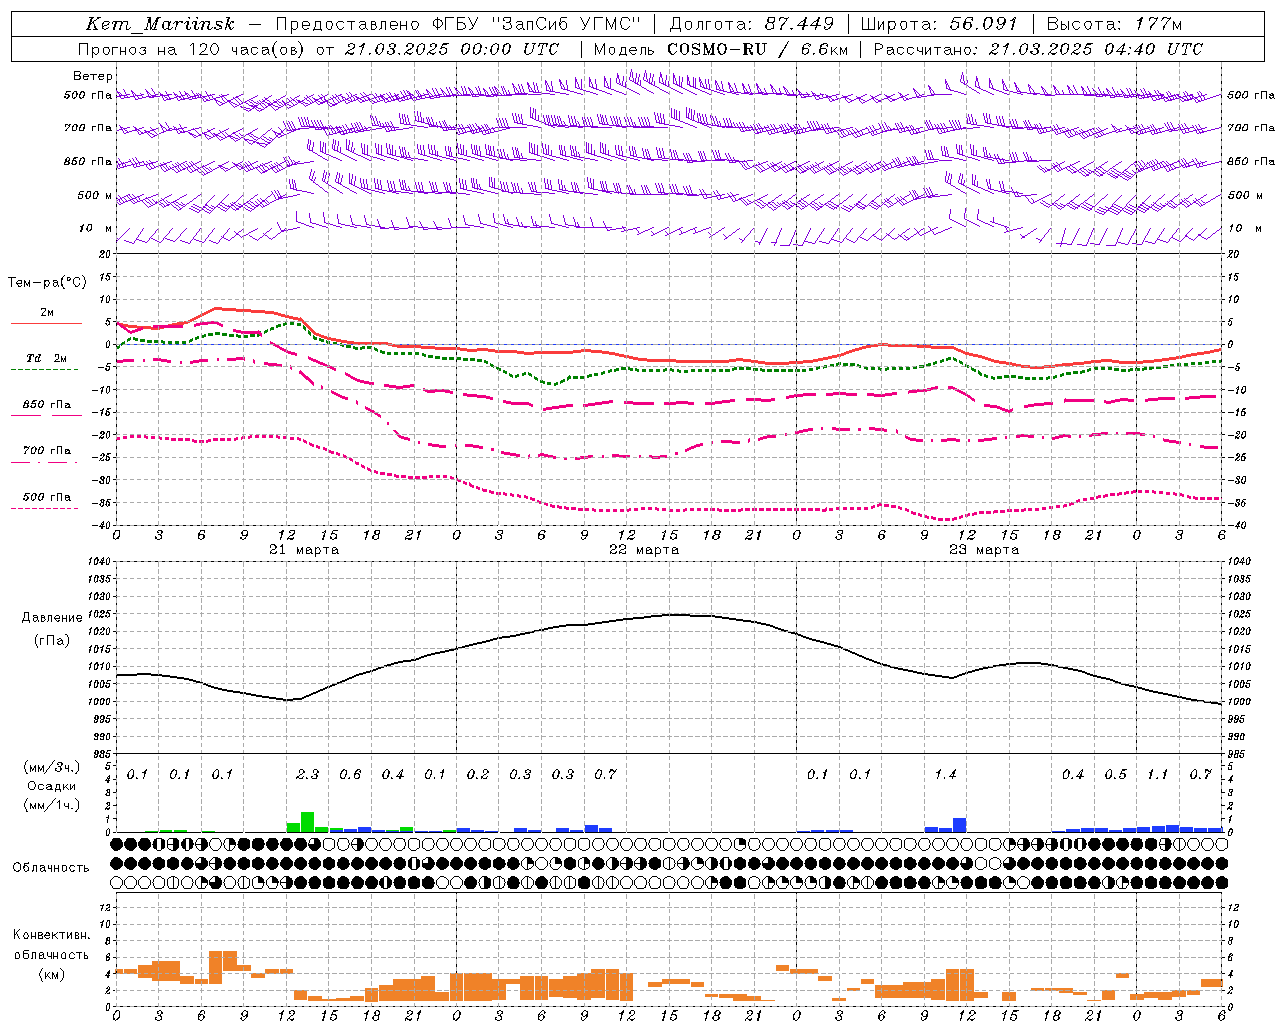This screenshot has width=1280, height=1024.
Task: Click the elevation label Высота: 177м
Action: pyautogui.click(x=1114, y=24)
